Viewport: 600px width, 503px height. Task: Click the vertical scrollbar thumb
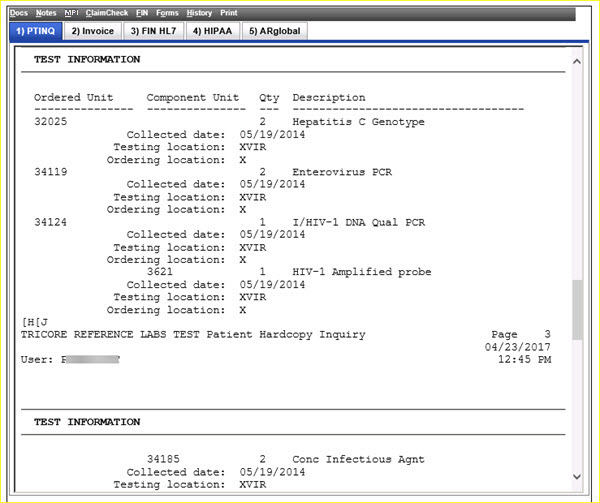pos(576,308)
